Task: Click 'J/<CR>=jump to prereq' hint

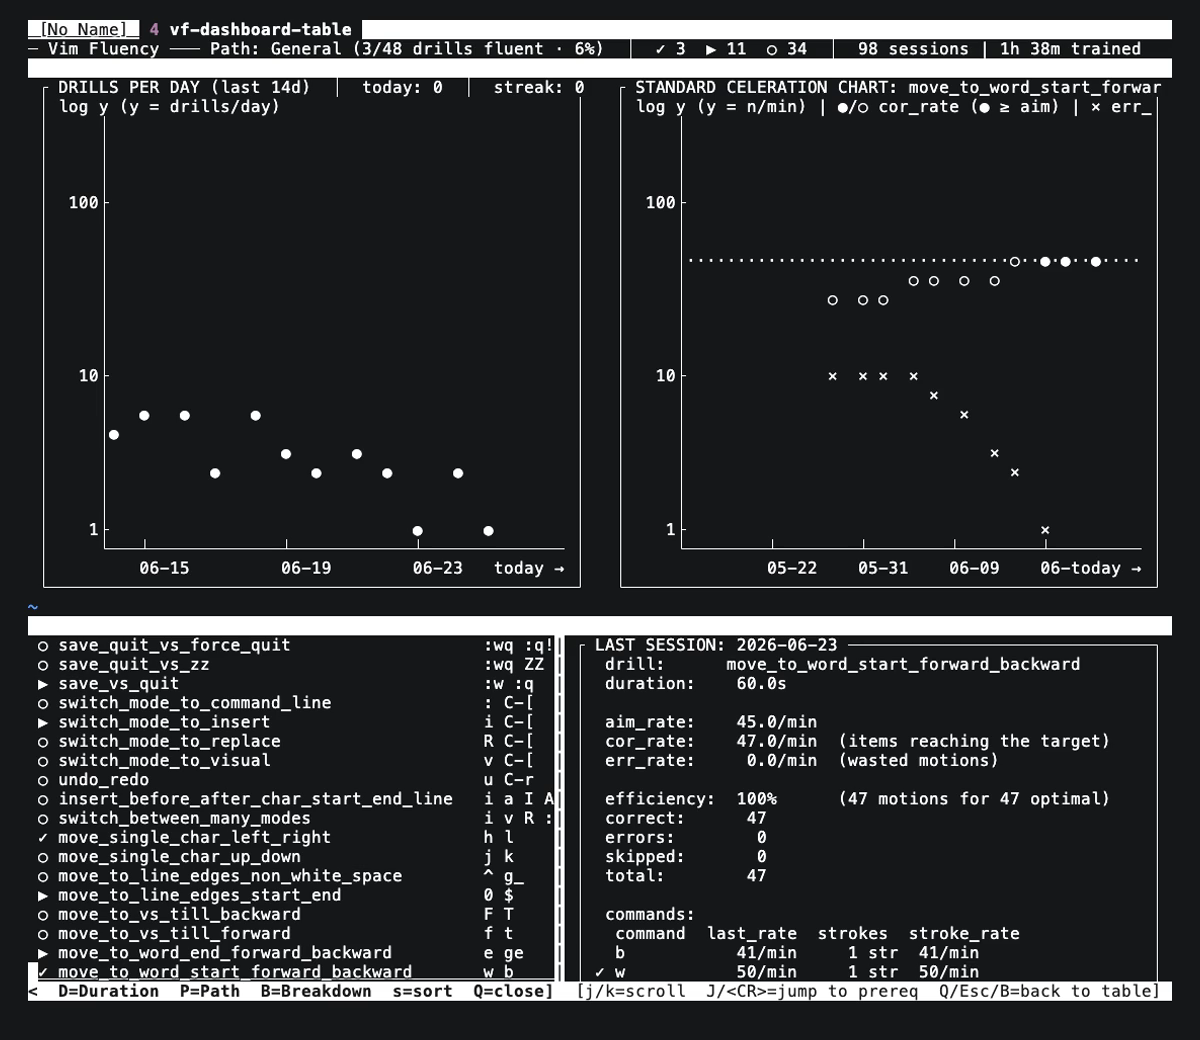Action: click(812, 991)
